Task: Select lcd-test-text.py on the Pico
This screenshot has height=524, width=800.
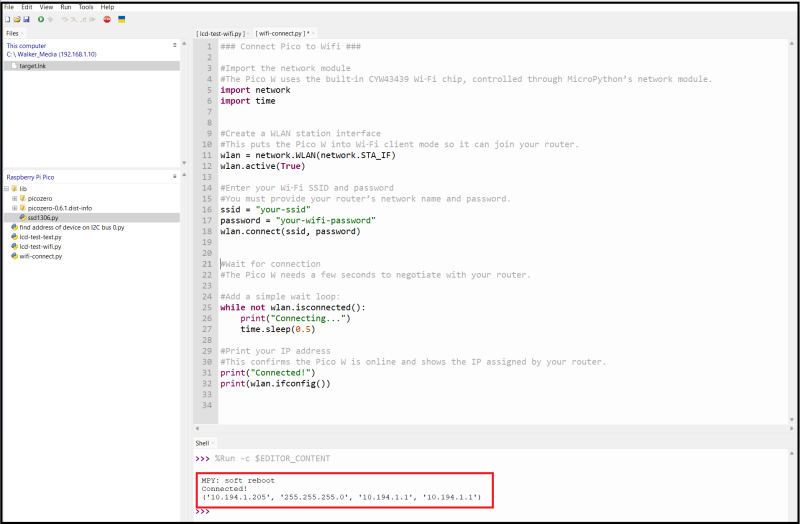Action: click(x=92, y=237)
